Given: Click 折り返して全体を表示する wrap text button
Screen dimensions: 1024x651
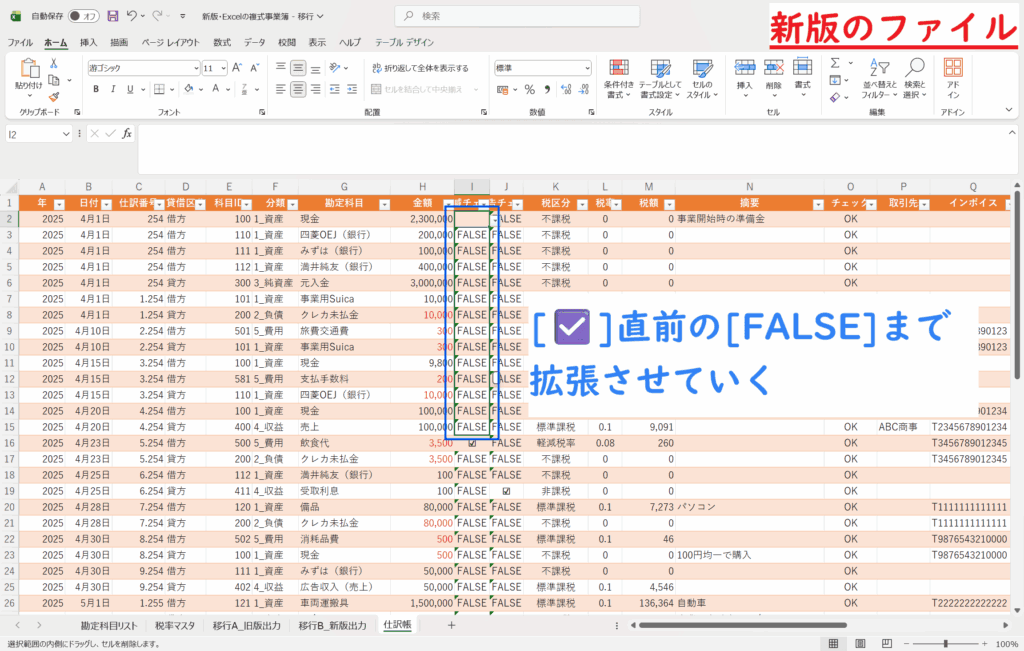Looking at the screenshot, I should click(419, 68).
